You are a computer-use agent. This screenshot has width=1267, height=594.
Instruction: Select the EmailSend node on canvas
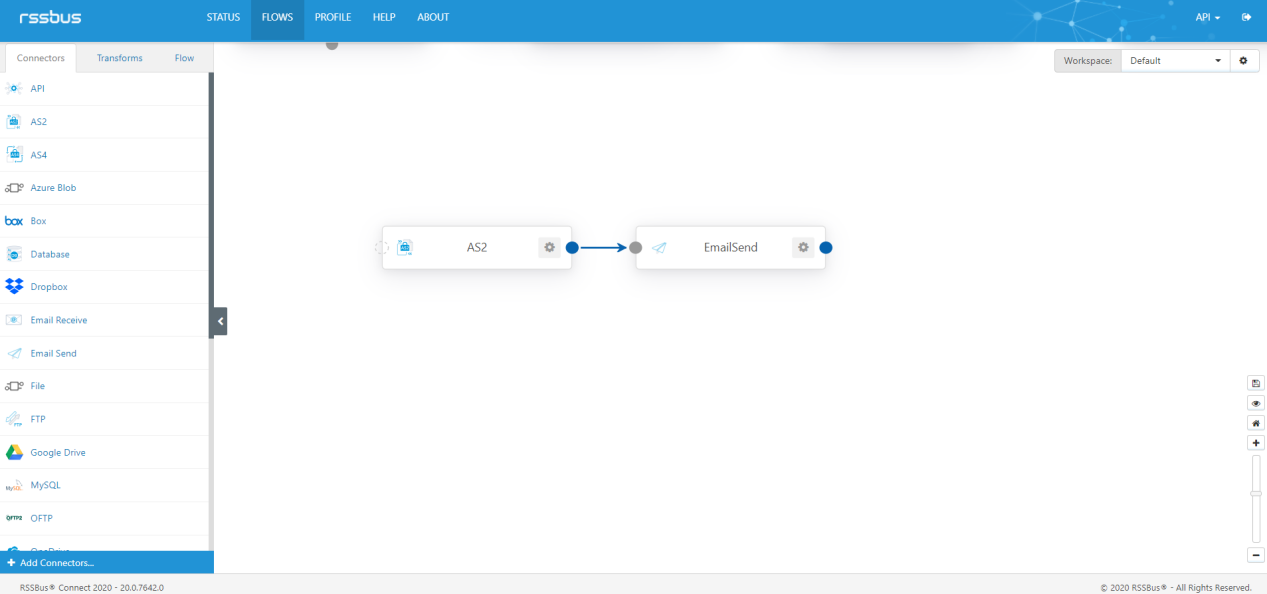[731, 247]
